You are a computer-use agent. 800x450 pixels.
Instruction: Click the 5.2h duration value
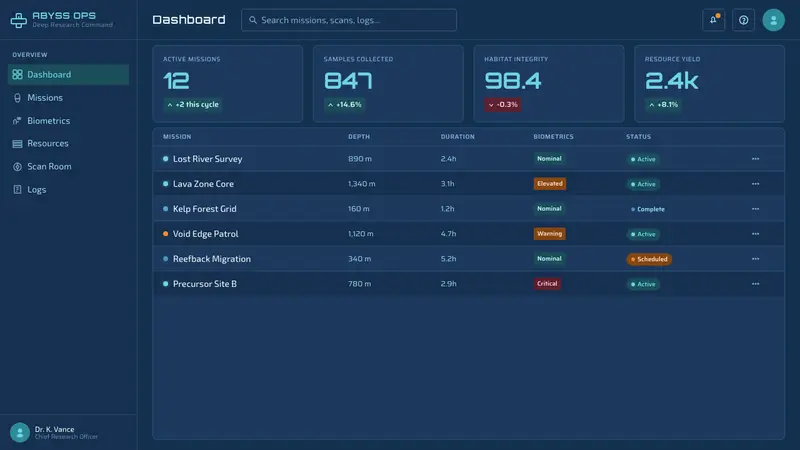pyautogui.click(x=448, y=259)
